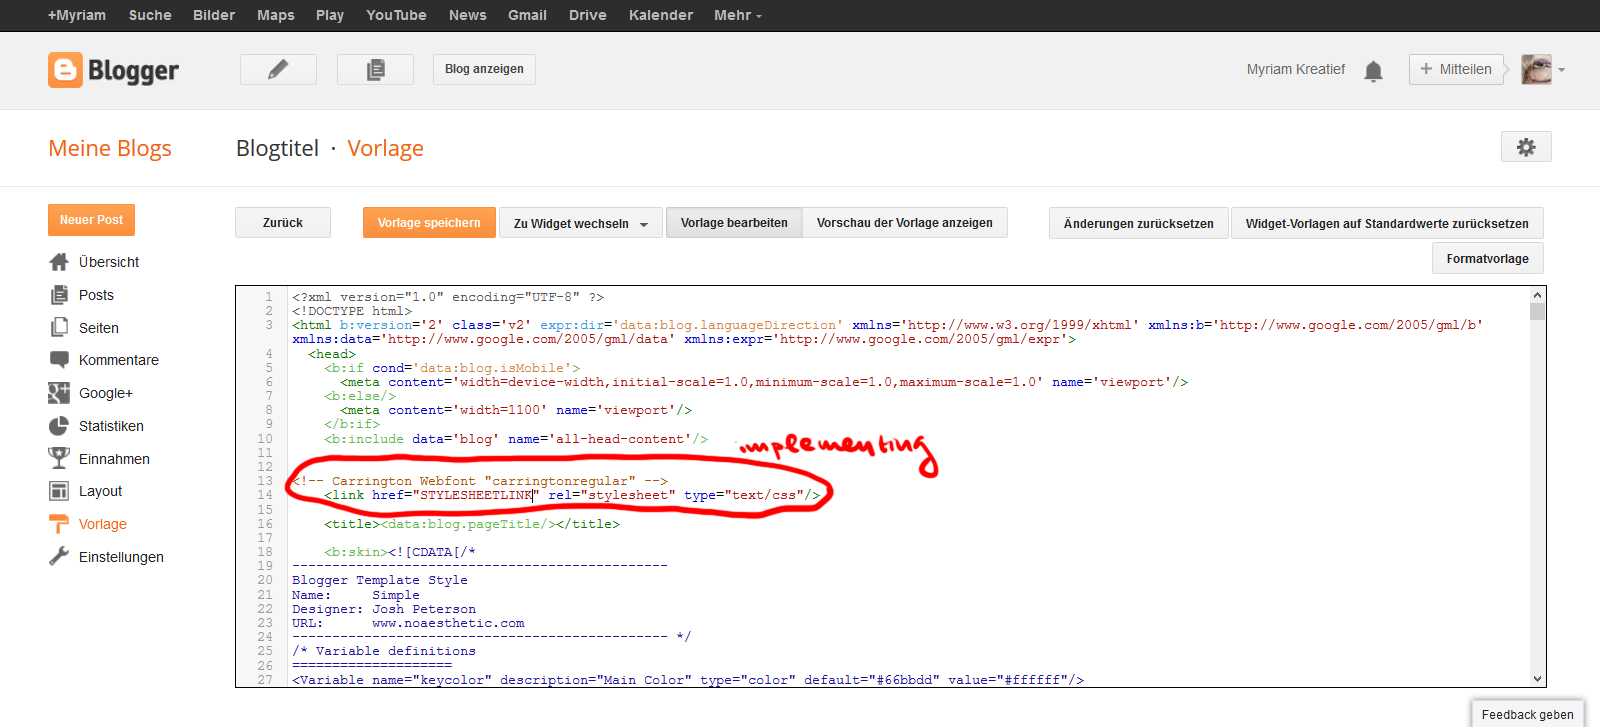Open Kalender in Google bar
This screenshot has width=1600, height=727.
pyautogui.click(x=661, y=15)
